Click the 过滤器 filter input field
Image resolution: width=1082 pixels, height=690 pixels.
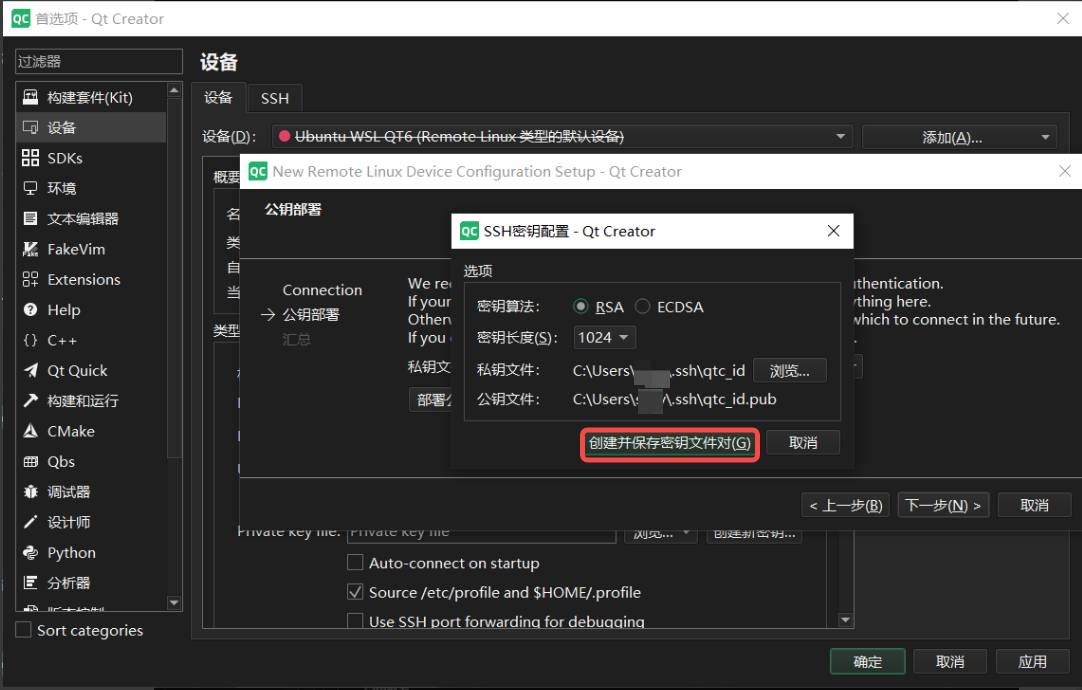click(99, 61)
